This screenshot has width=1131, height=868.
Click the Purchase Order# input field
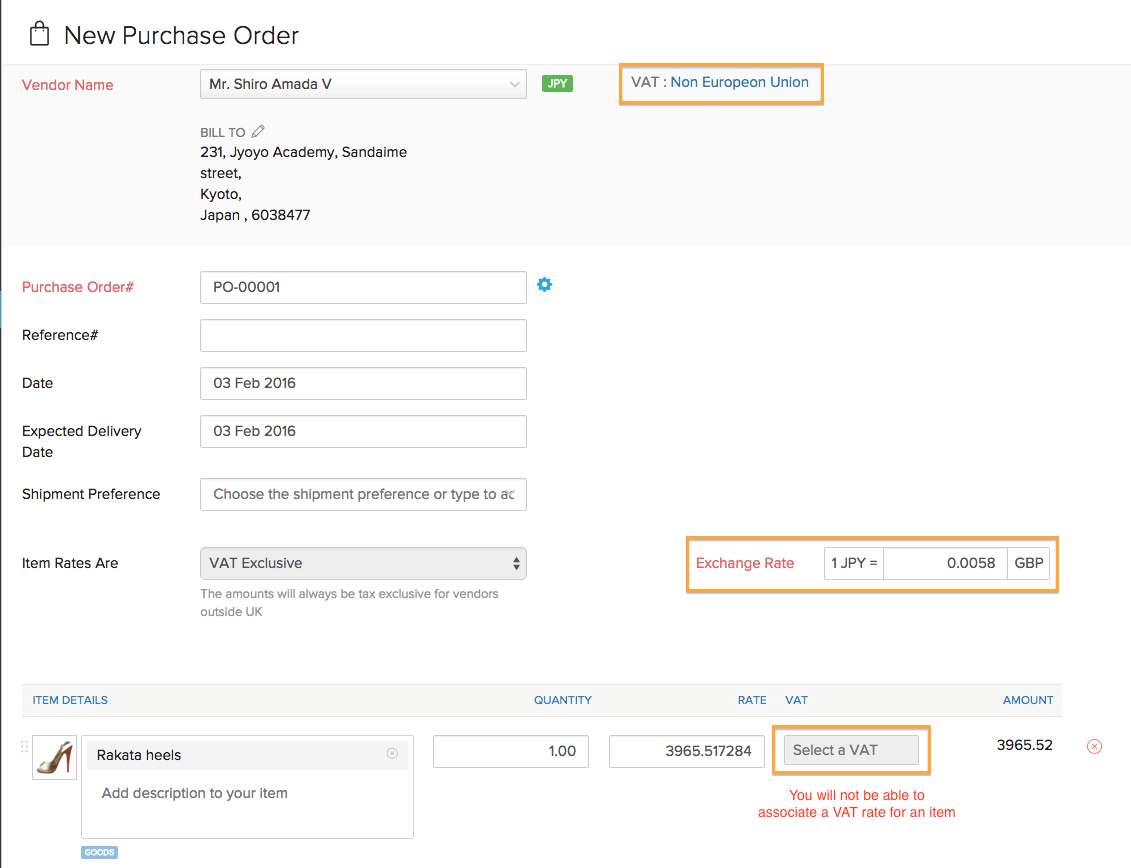tap(363, 287)
